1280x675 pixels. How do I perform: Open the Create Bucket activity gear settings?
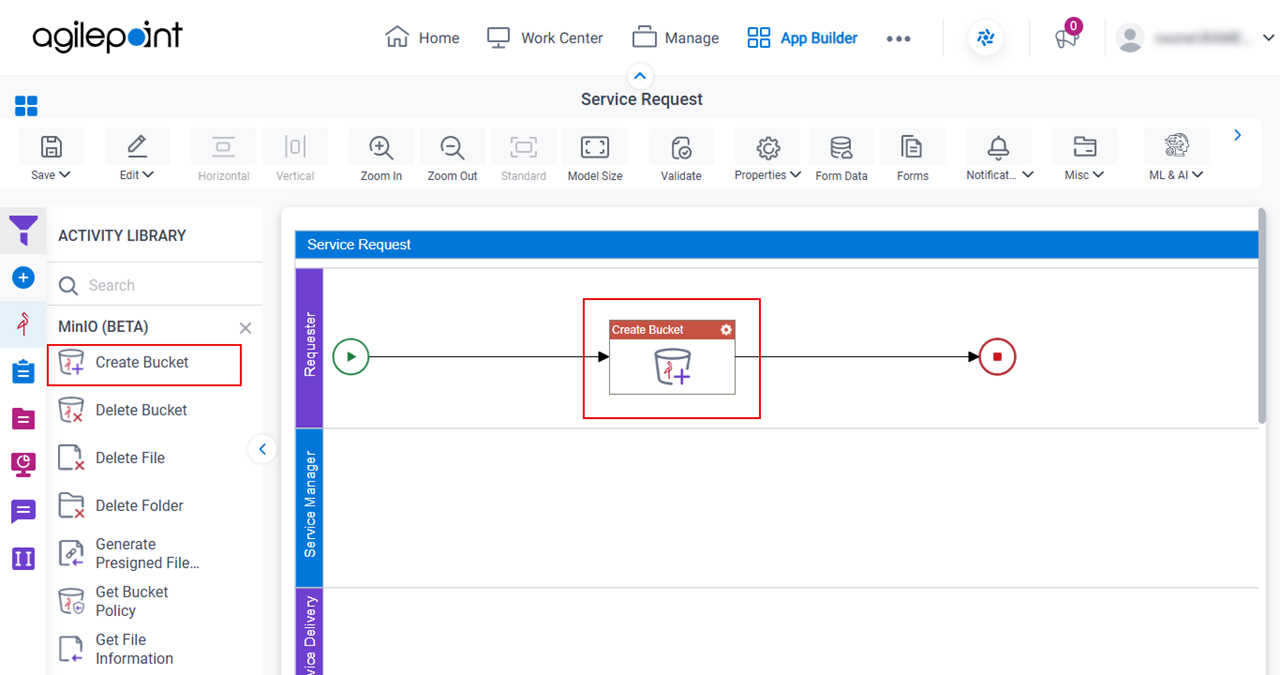click(726, 329)
